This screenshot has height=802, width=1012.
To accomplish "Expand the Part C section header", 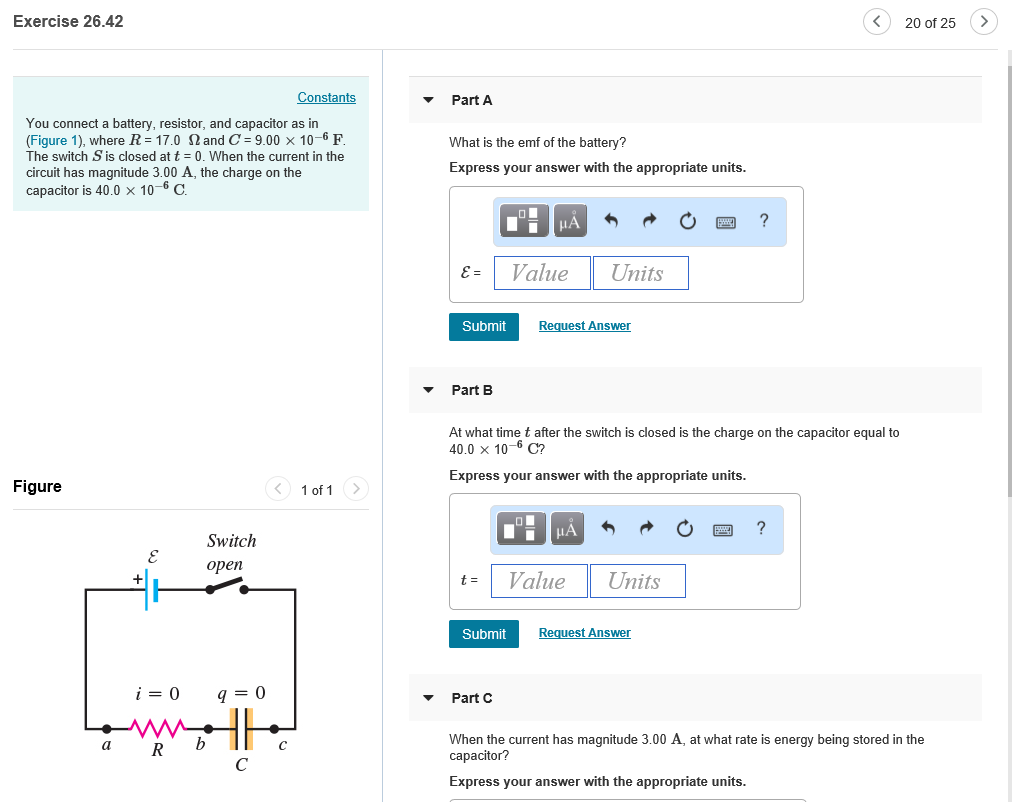I will pyautogui.click(x=427, y=697).
